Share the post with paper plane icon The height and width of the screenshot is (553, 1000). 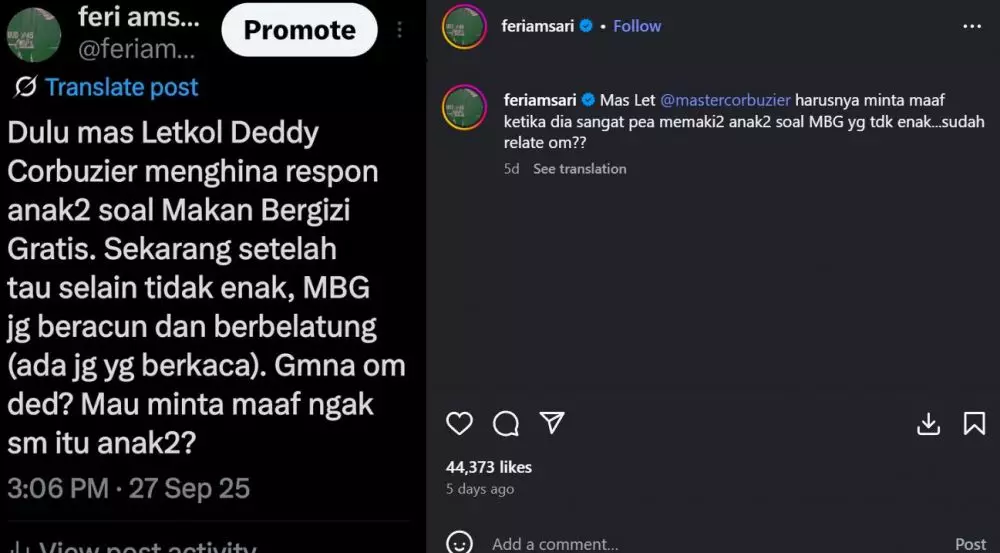[552, 422]
